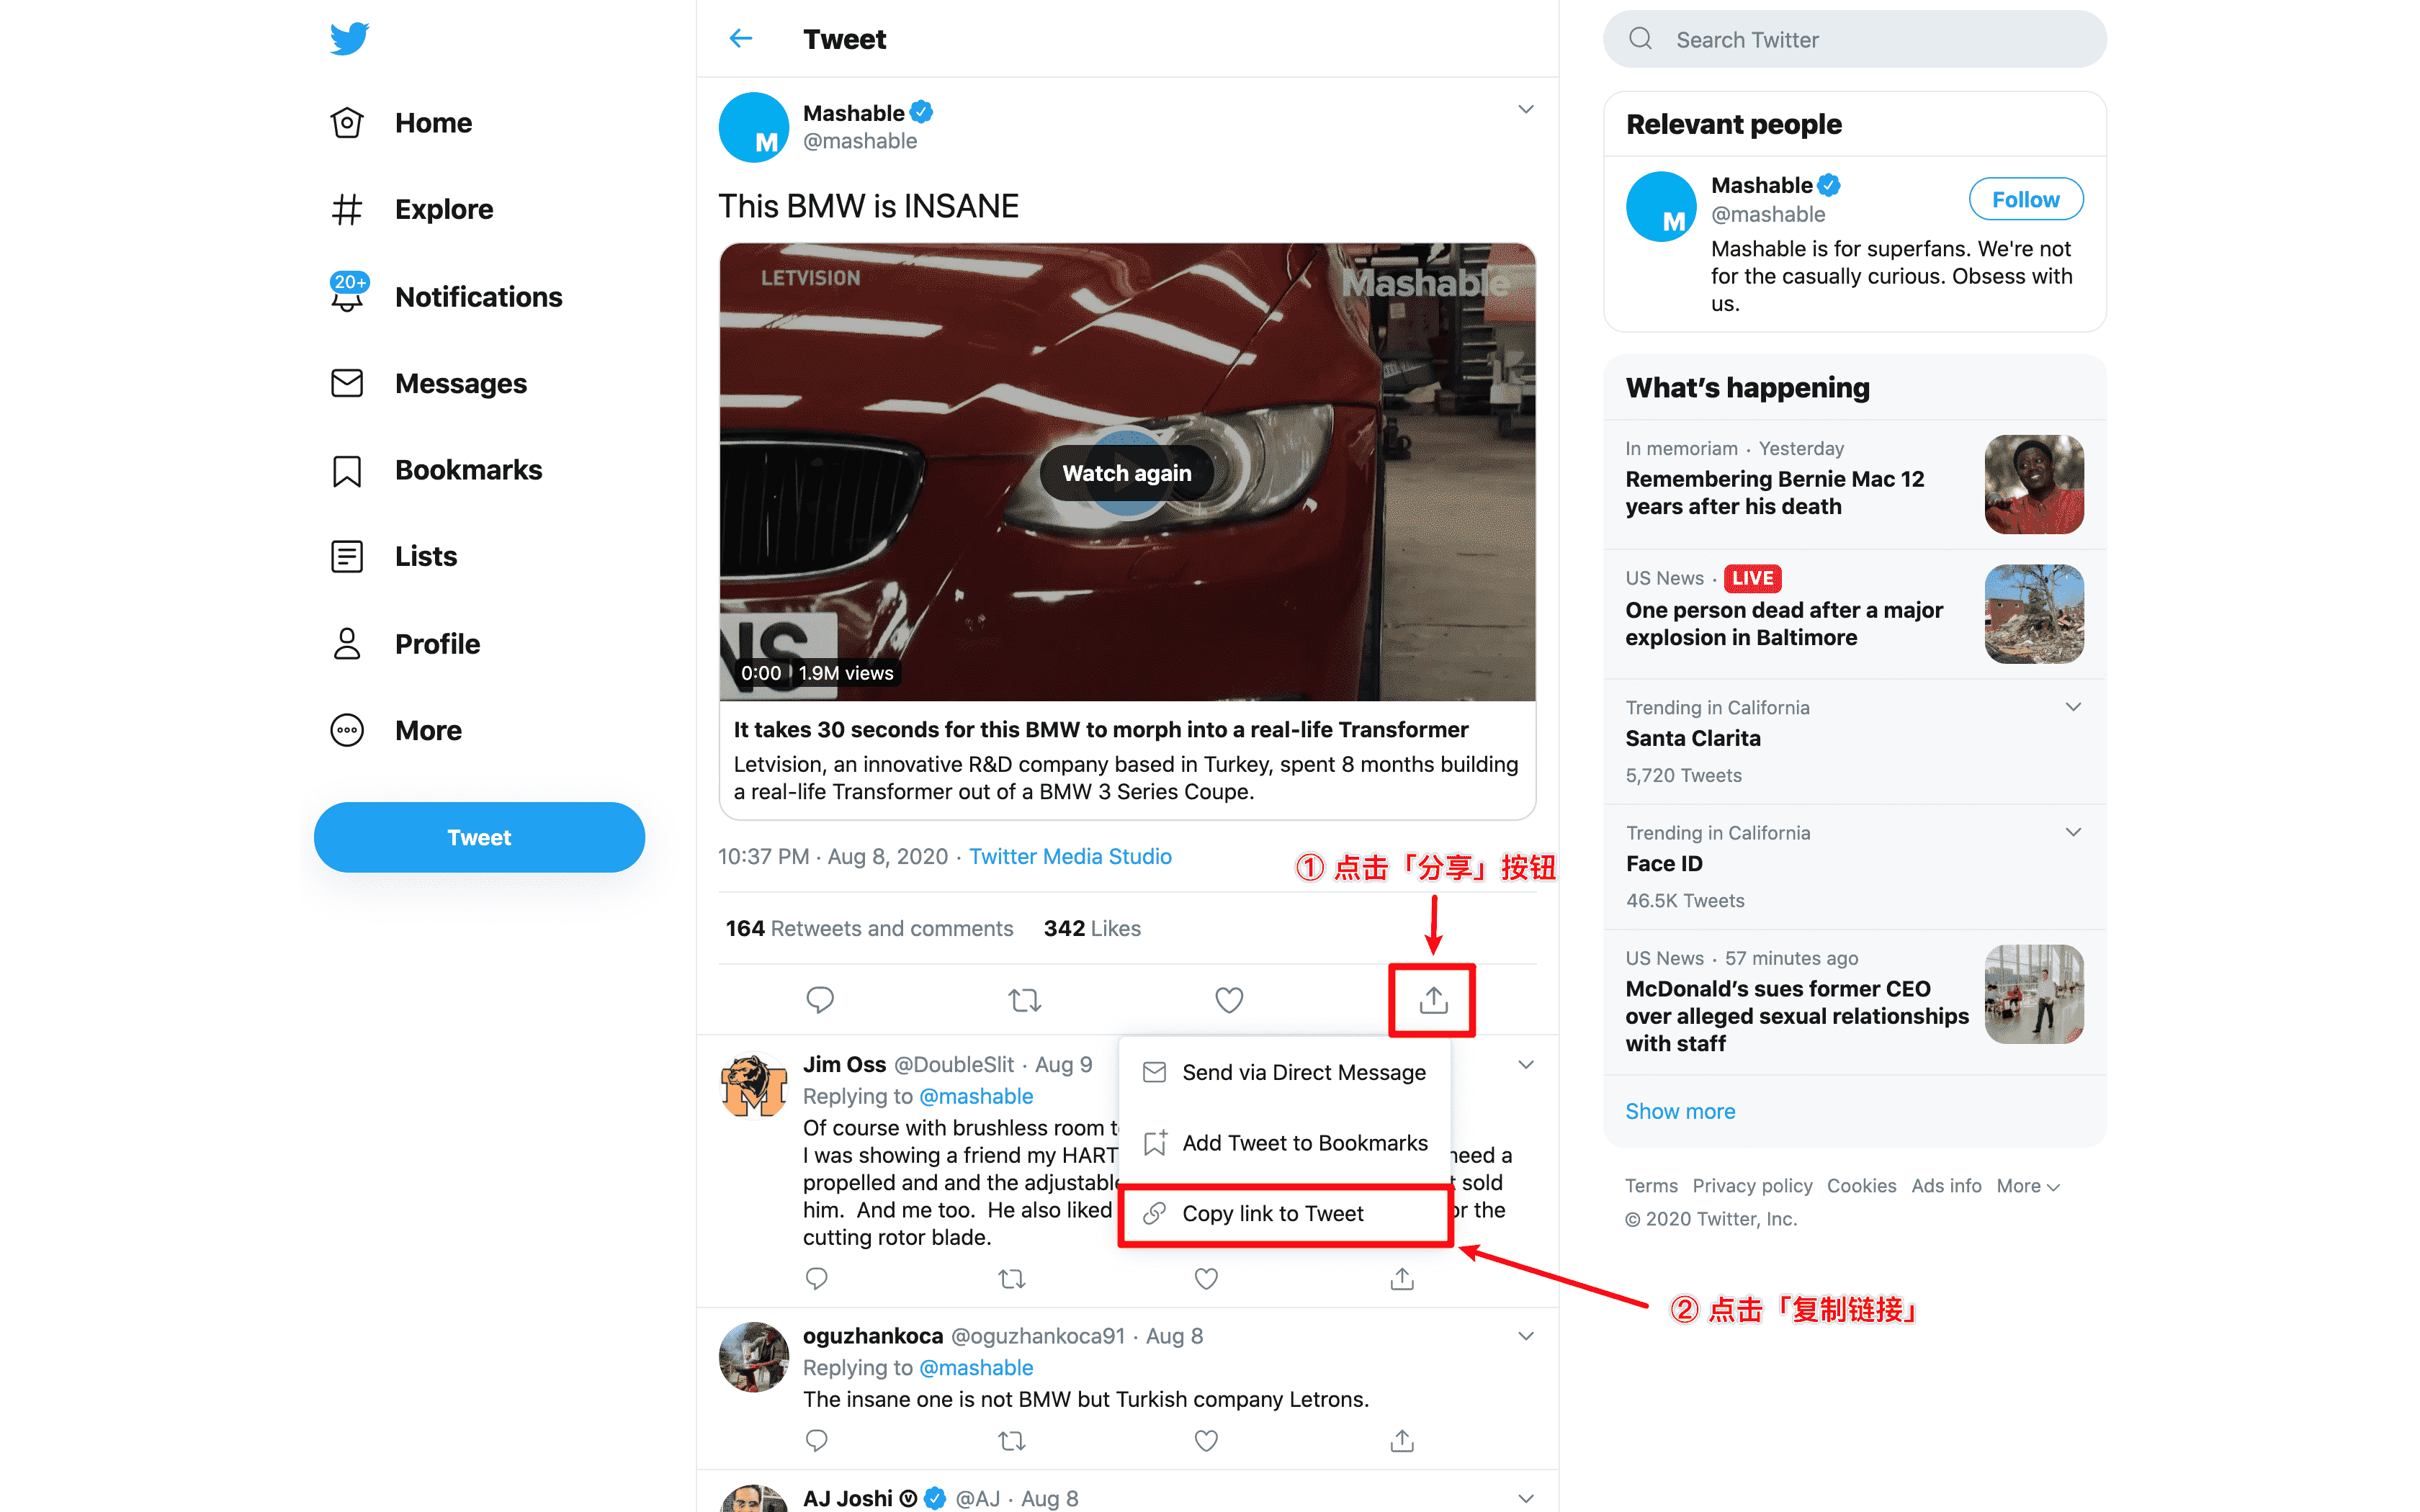Retweet the Mashable tweet
Image resolution: width=2420 pixels, height=1512 pixels.
pos(1025,999)
